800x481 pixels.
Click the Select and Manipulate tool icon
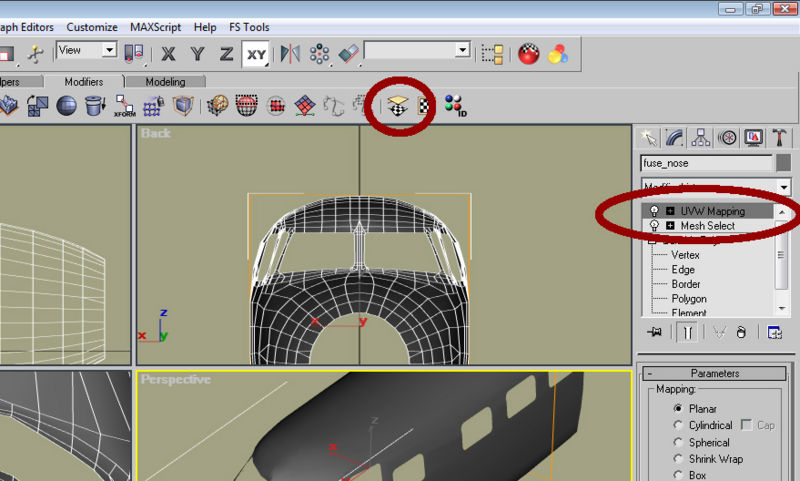point(35,54)
